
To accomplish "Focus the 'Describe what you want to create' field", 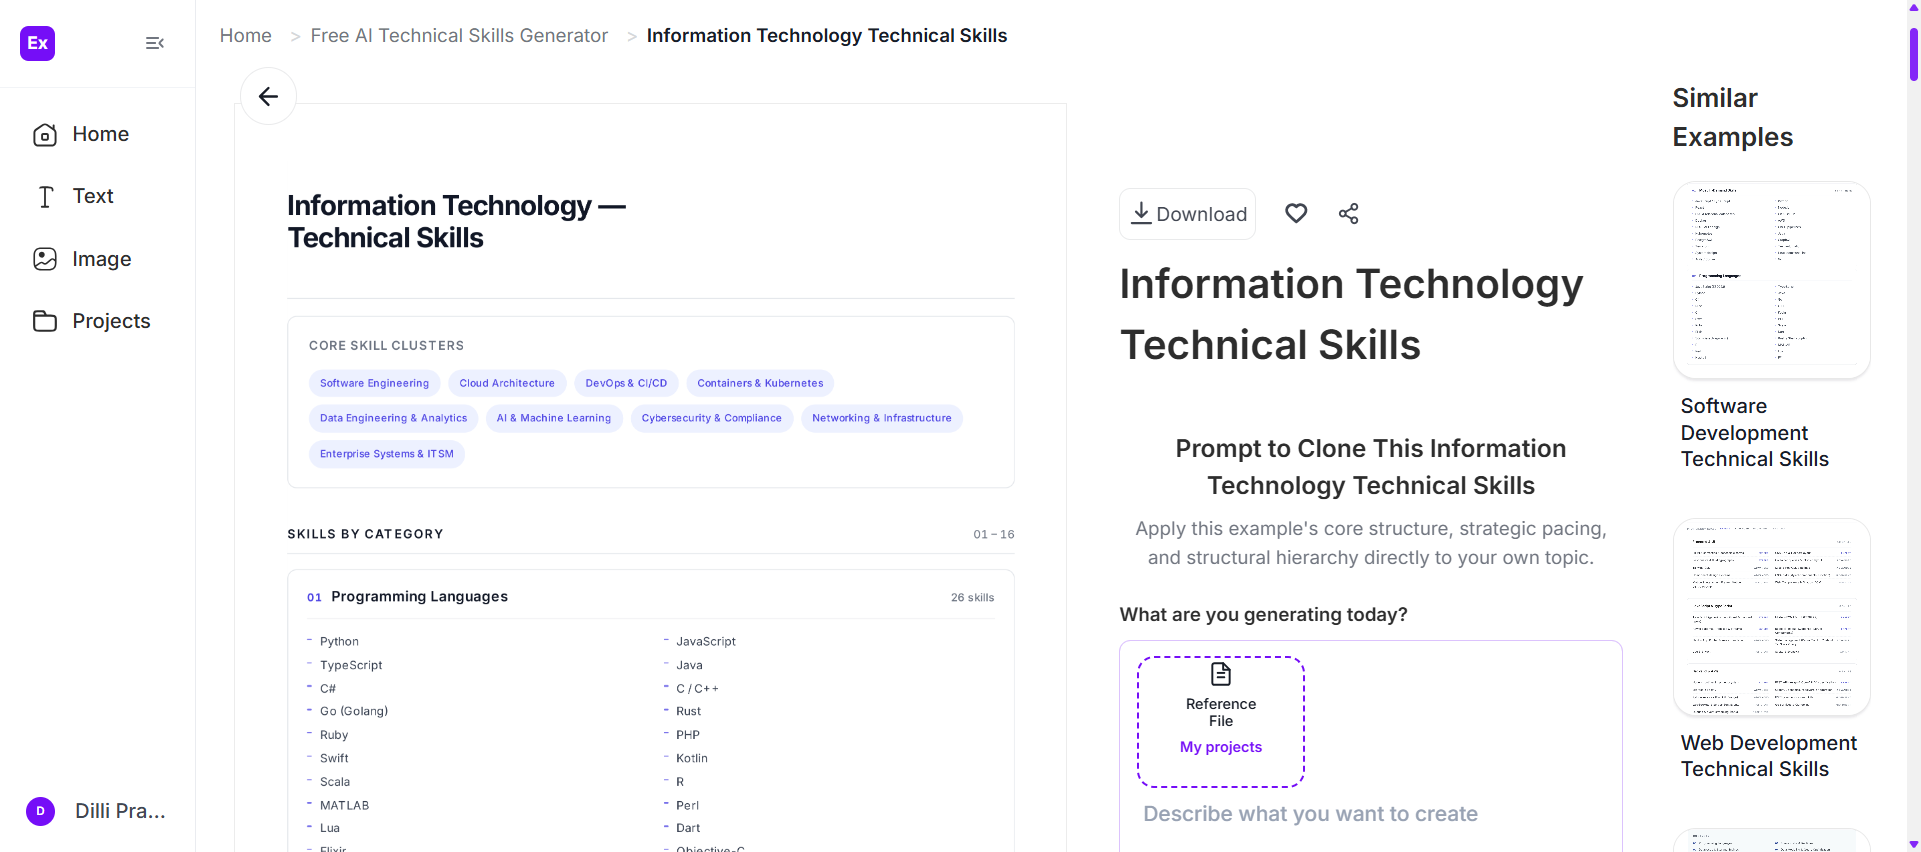I will coord(1311,814).
